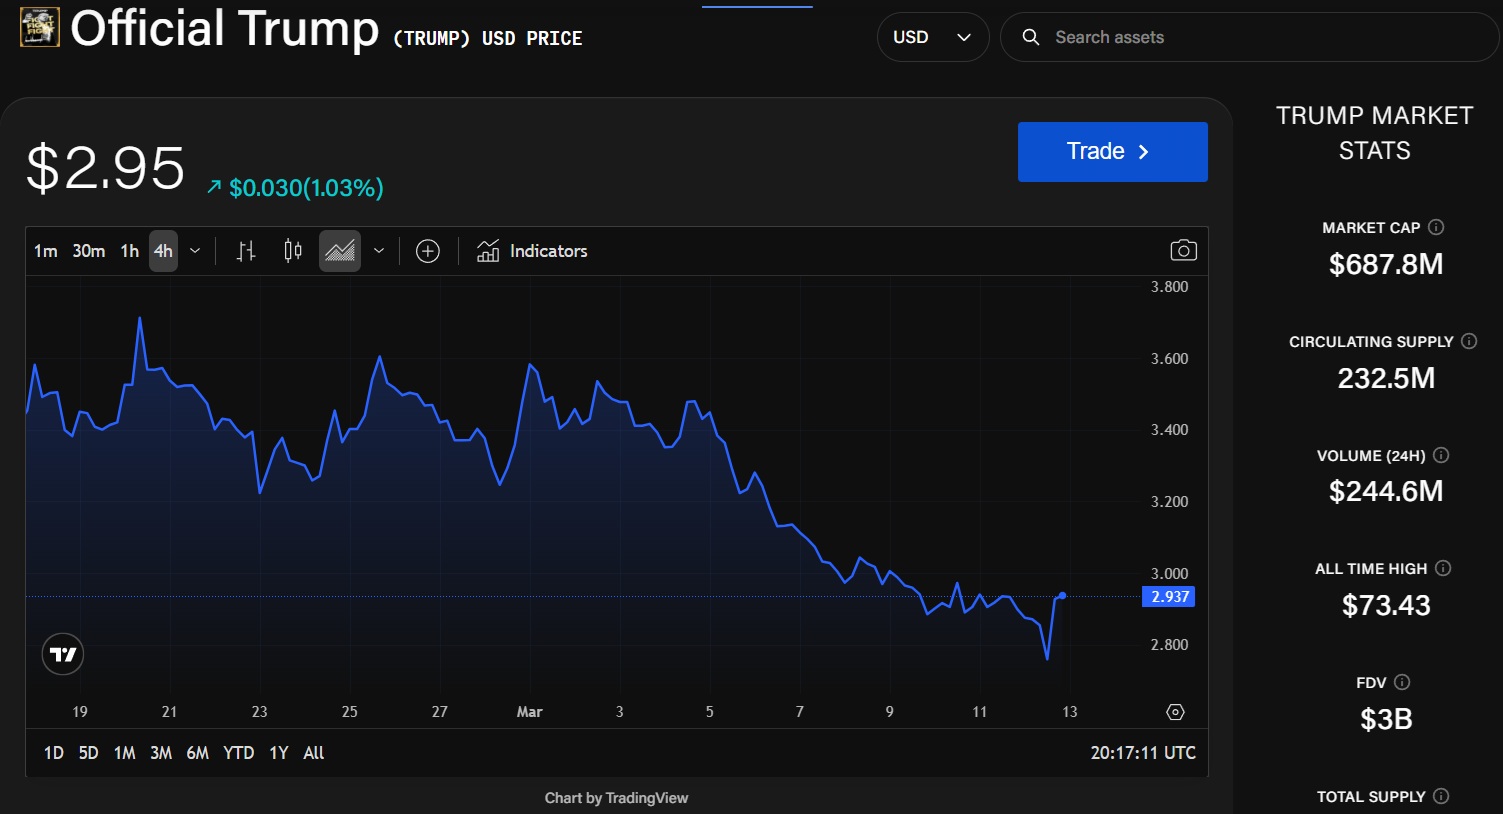The height and width of the screenshot is (814, 1503).
Task: Open the Indicators menu
Action: (x=532, y=251)
